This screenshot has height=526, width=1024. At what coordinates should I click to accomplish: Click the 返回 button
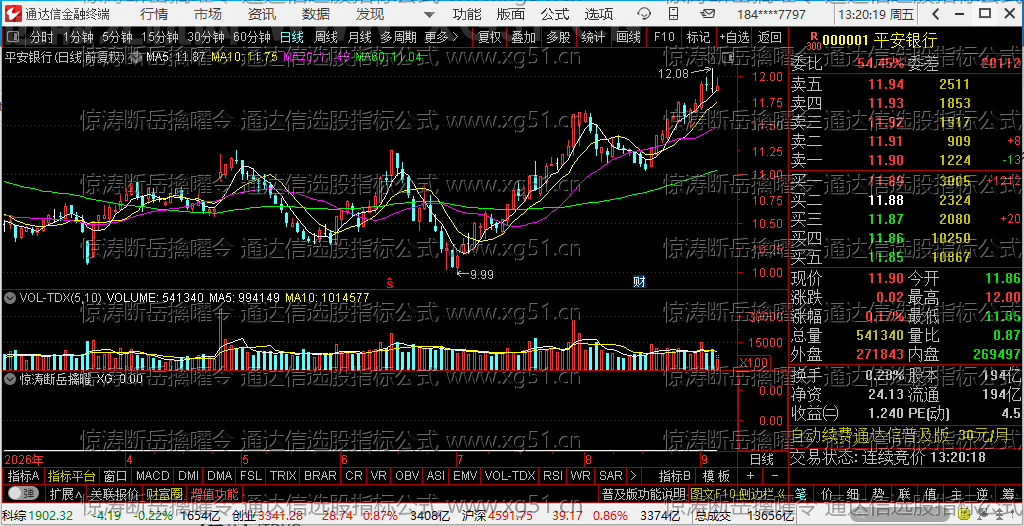[769, 38]
